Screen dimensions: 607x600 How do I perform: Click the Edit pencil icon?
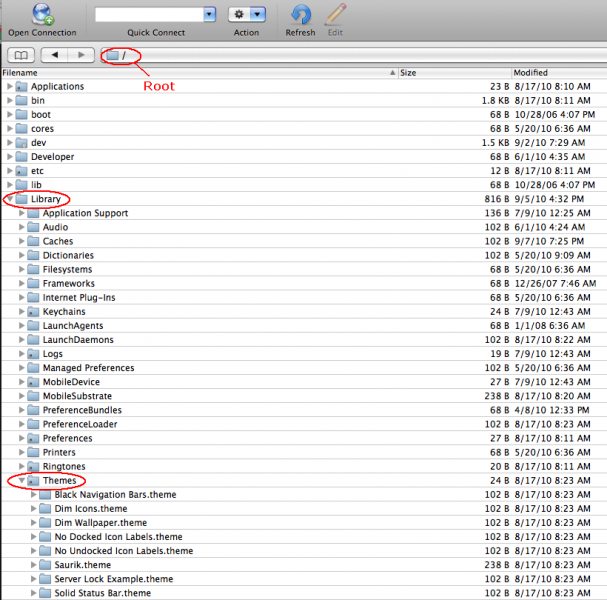336,14
